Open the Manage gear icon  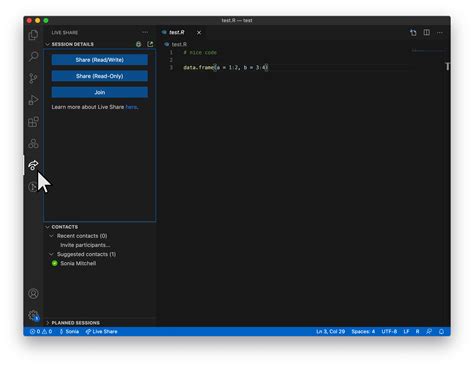[33, 315]
